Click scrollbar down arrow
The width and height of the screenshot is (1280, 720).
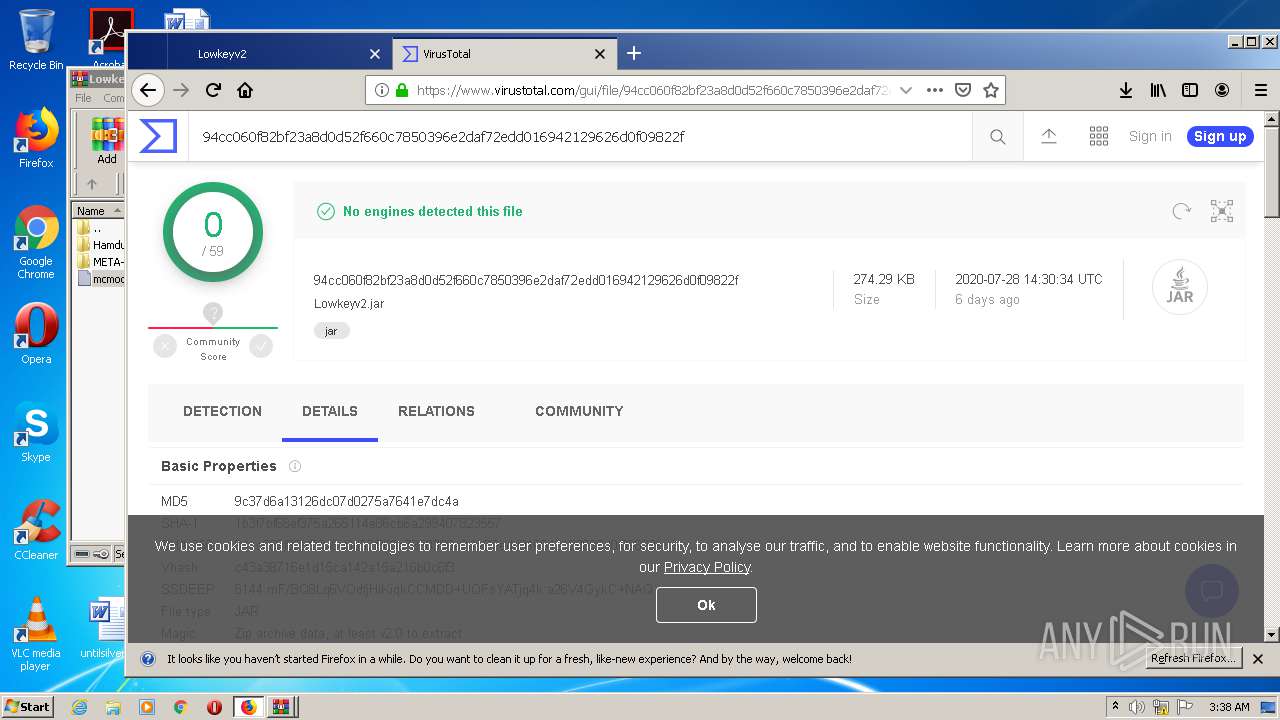(1272, 635)
